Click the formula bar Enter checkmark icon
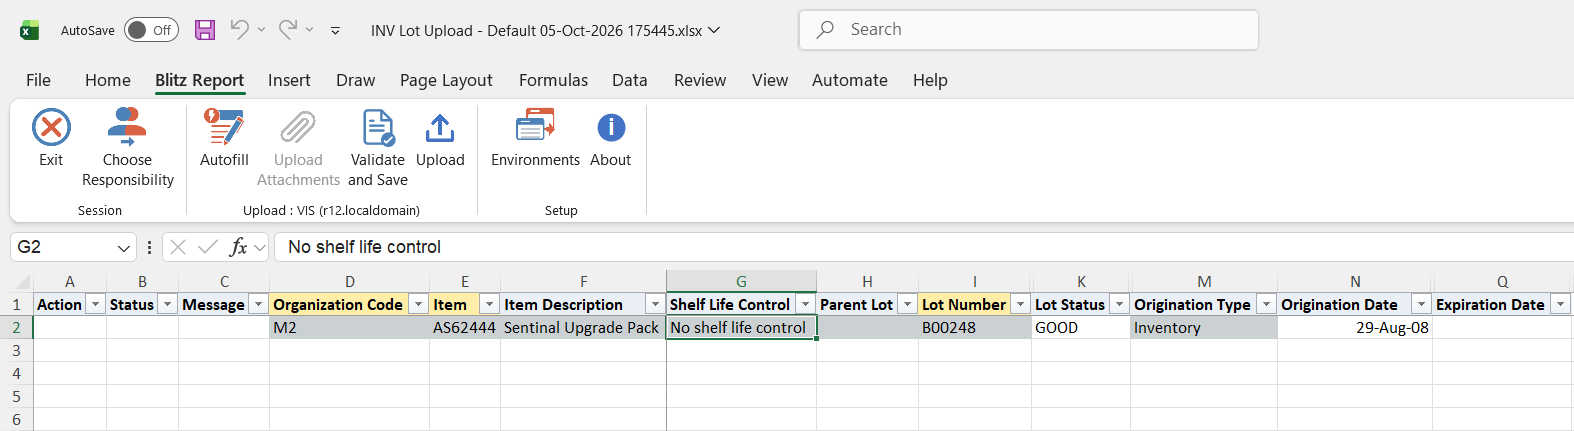The image size is (1574, 431). (208, 247)
